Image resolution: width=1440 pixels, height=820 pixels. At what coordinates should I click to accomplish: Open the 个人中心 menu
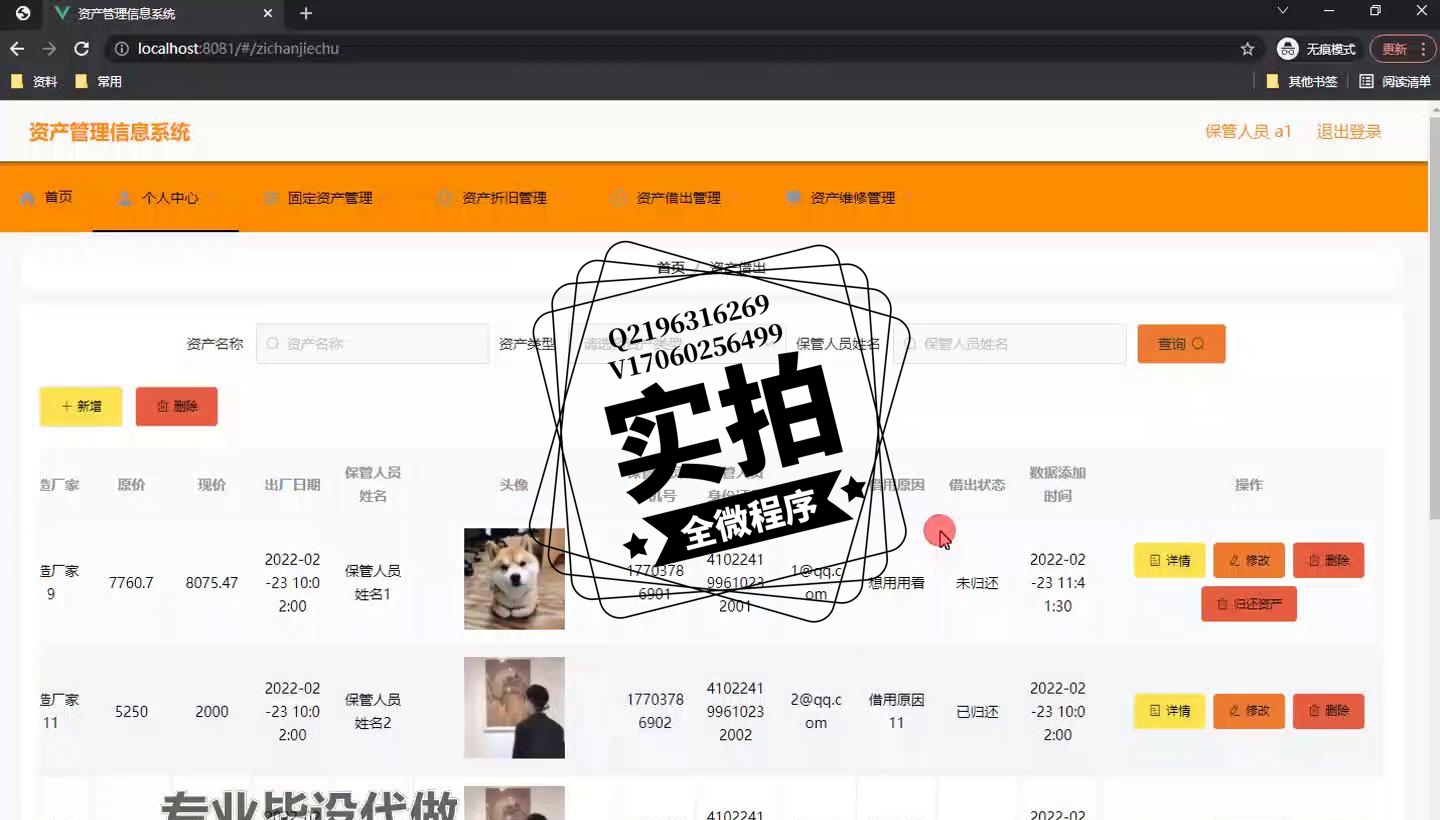166,198
